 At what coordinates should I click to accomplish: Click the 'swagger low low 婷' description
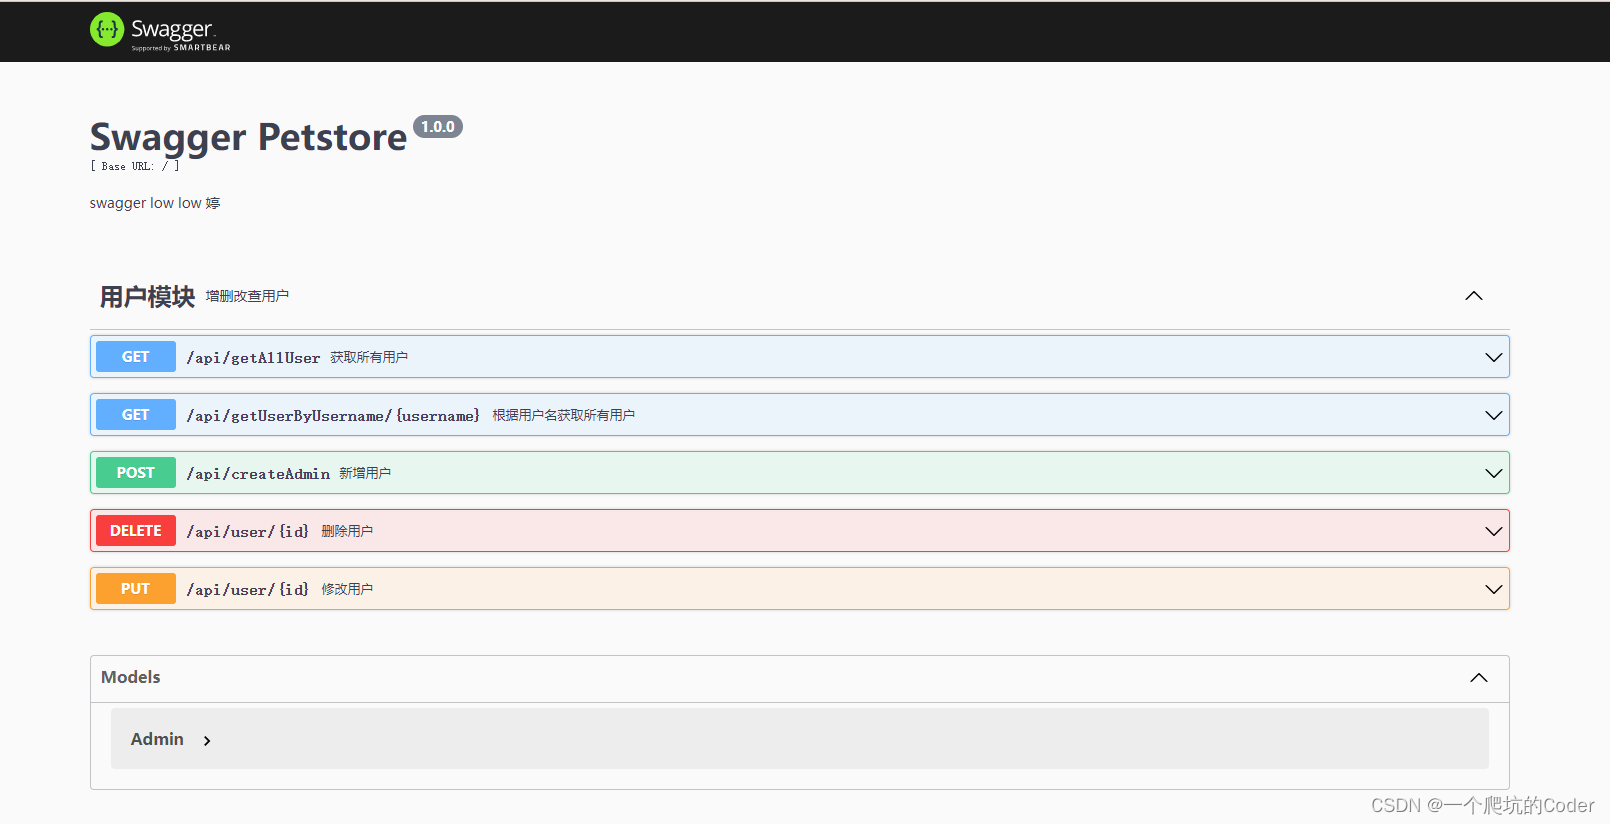point(155,203)
